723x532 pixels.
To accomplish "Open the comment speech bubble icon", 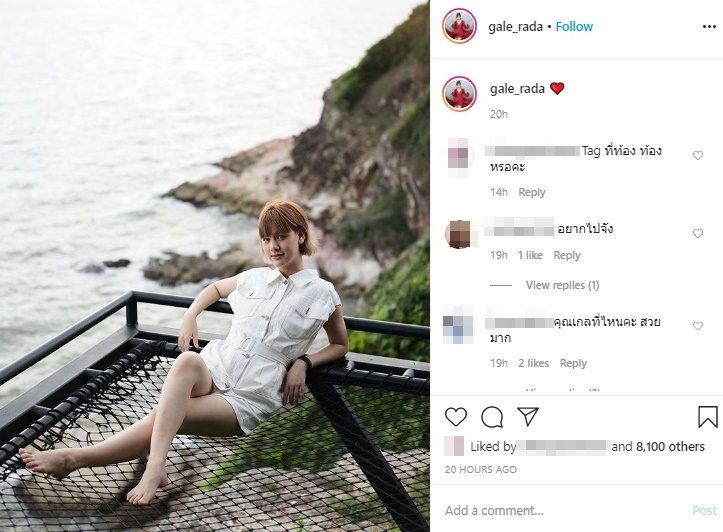I will click(x=492, y=417).
